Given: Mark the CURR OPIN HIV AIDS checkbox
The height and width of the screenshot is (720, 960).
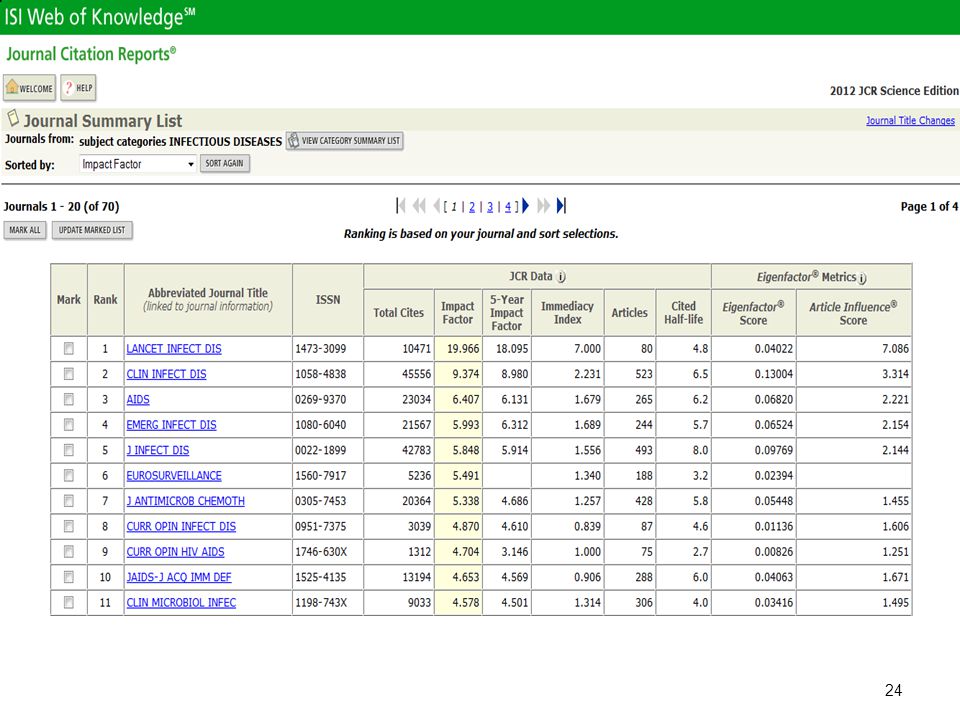Looking at the screenshot, I should 69,552.
